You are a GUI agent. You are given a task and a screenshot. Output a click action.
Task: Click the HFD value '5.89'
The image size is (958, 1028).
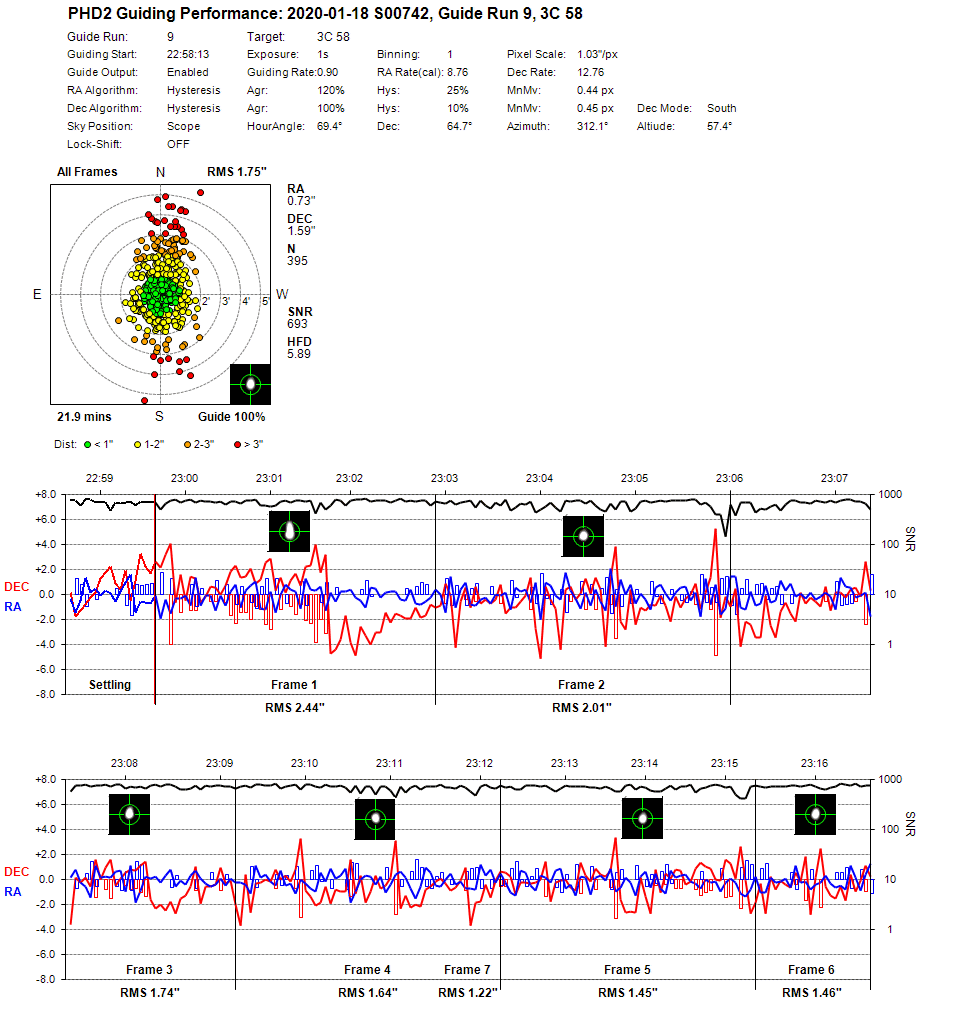click(x=299, y=354)
